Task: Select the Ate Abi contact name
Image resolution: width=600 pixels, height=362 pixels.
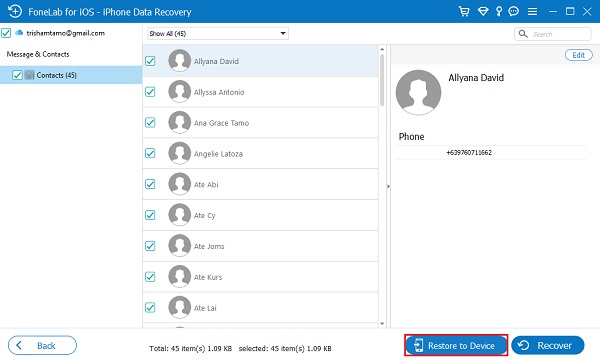Action: (x=206, y=184)
